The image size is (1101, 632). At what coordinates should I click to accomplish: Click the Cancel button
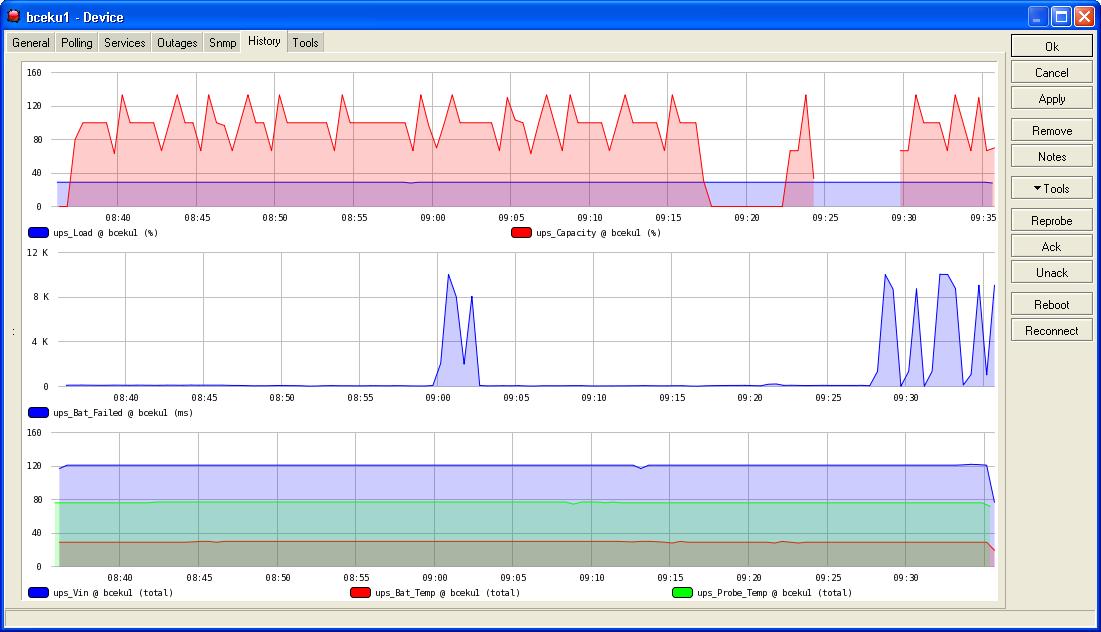pyautogui.click(x=1051, y=72)
